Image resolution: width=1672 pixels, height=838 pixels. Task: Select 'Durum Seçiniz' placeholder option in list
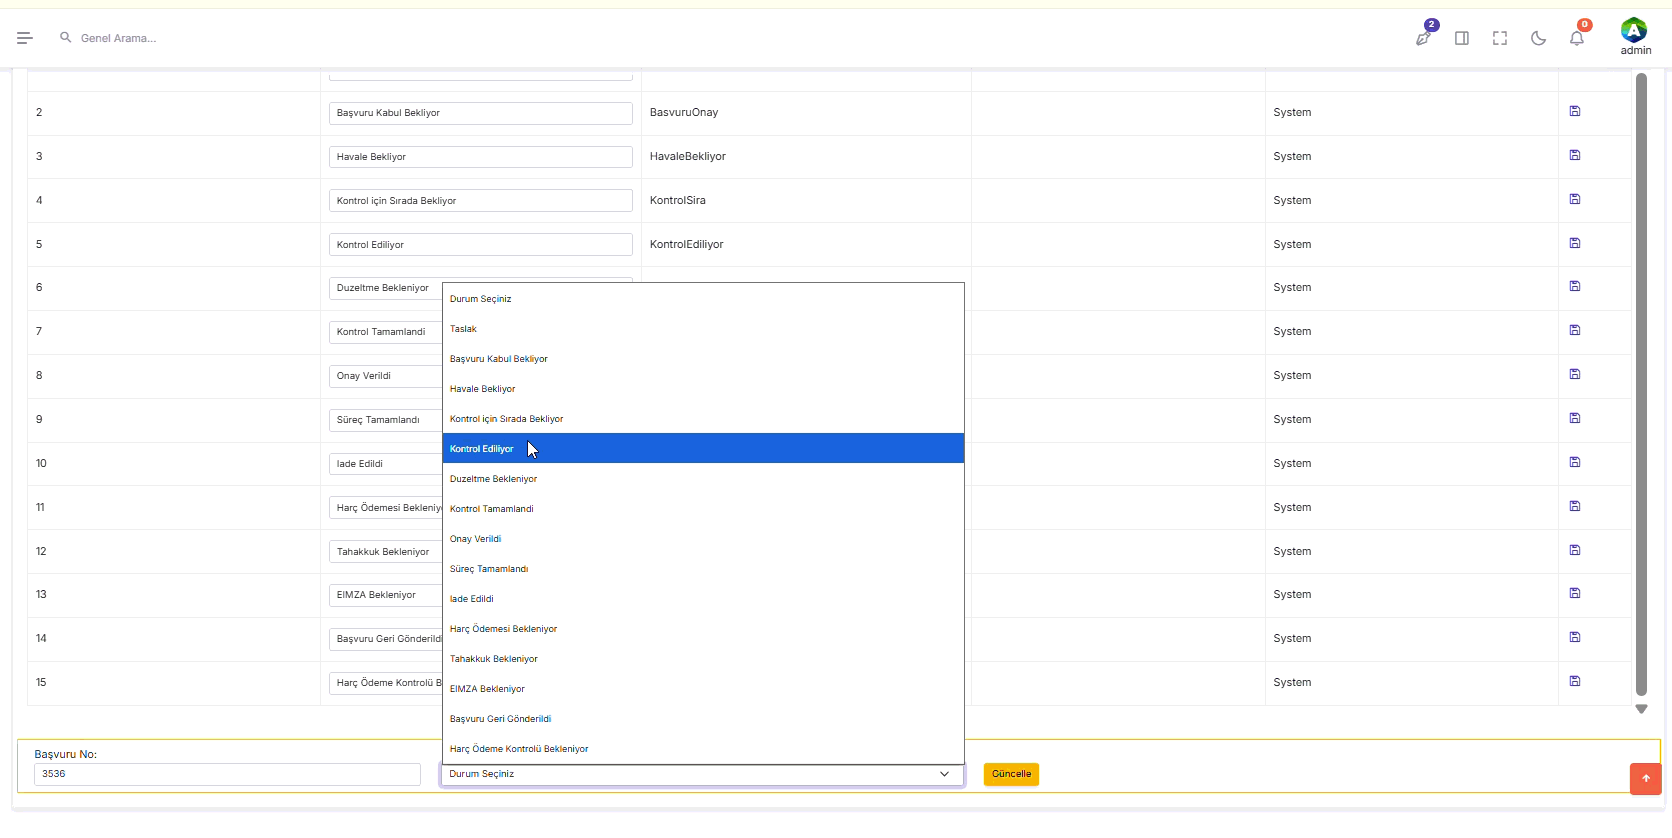703,299
